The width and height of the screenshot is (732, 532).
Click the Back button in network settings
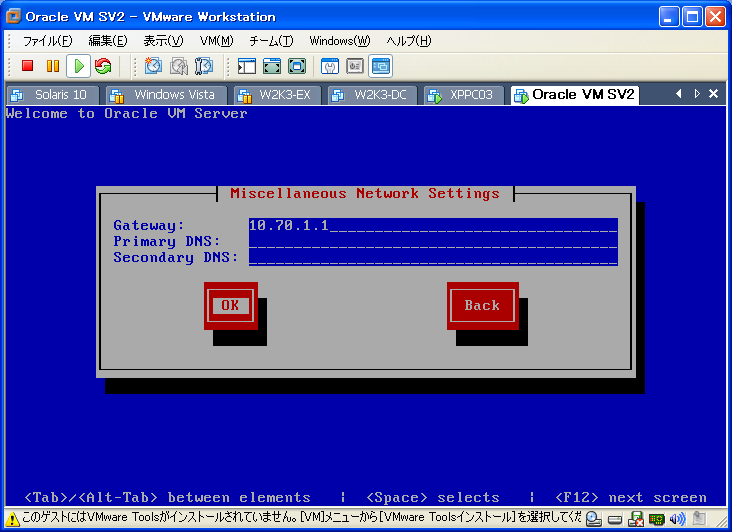click(x=482, y=306)
